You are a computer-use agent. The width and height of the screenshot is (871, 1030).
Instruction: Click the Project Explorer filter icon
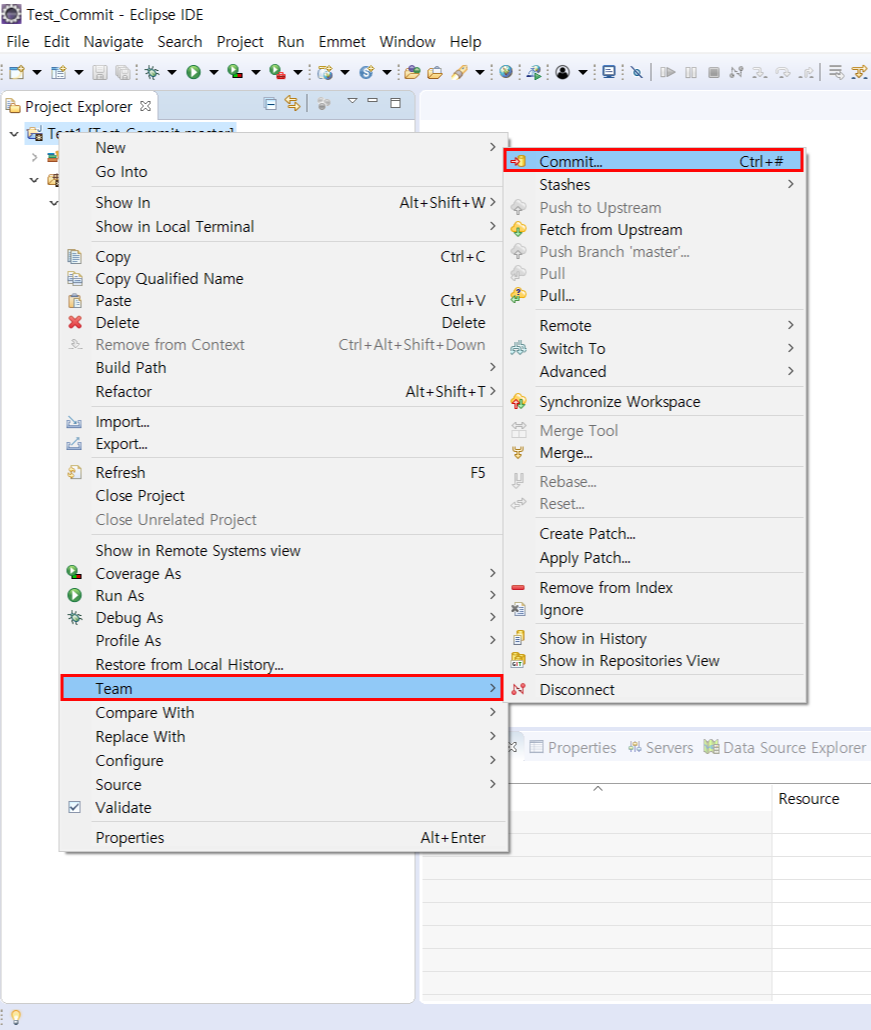pyautogui.click(x=323, y=104)
